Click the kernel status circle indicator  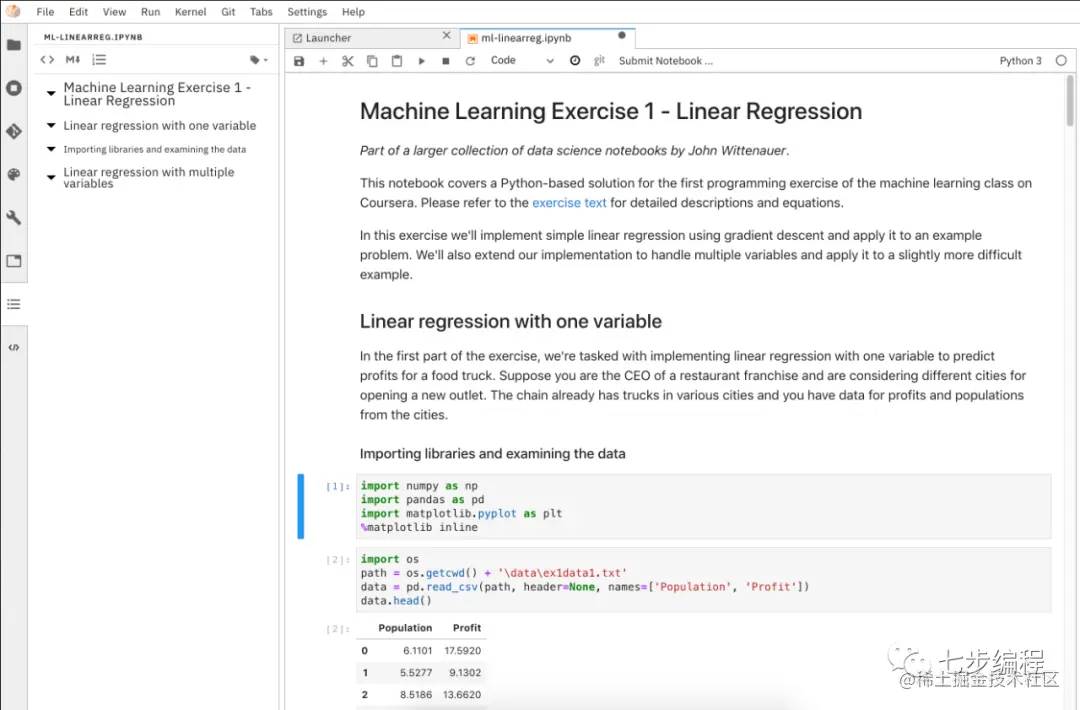(1061, 61)
